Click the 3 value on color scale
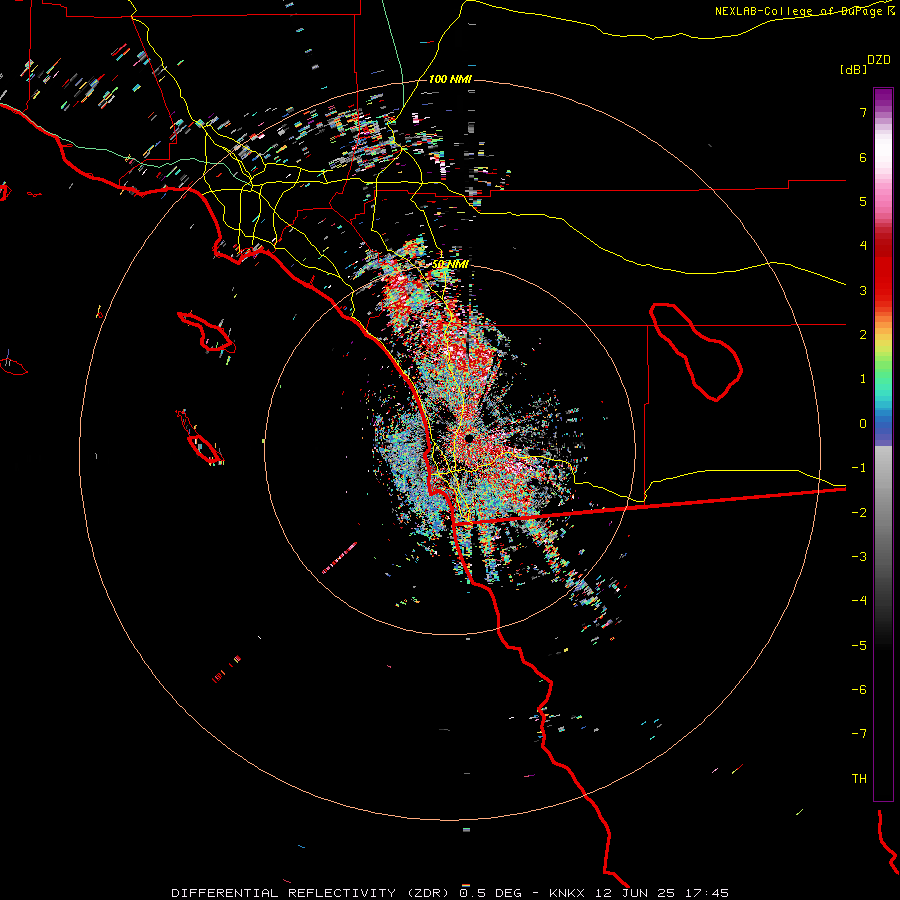900x900 pixels. (863, 290)
